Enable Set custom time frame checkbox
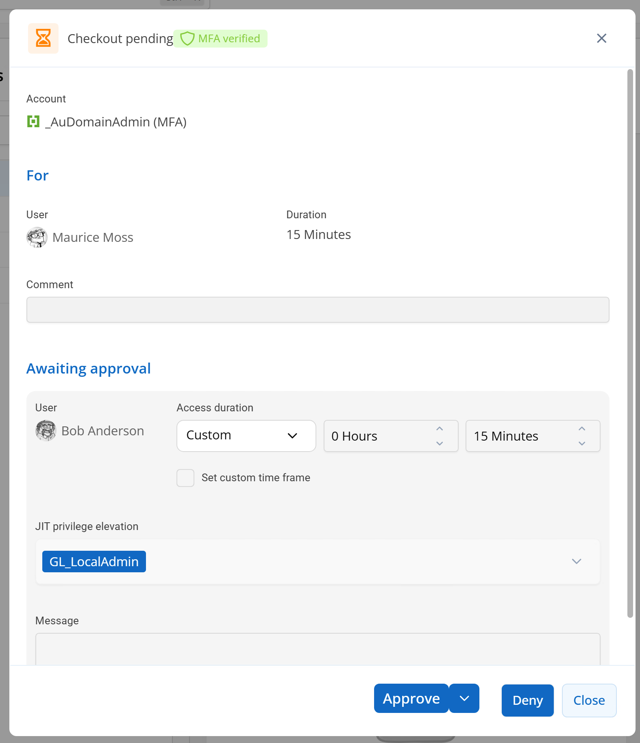640x743 pixels. pyautogui.click(x=185, y=478)
